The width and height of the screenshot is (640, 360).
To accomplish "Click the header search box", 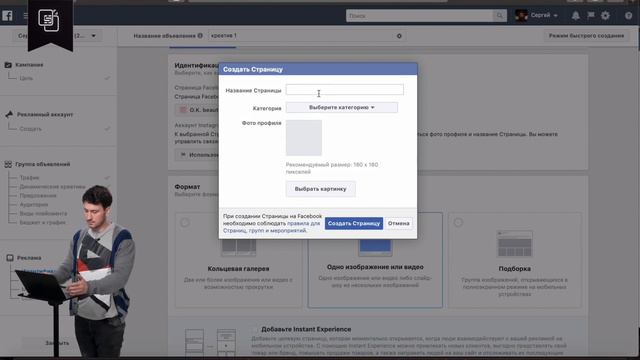I will [420, 16].
